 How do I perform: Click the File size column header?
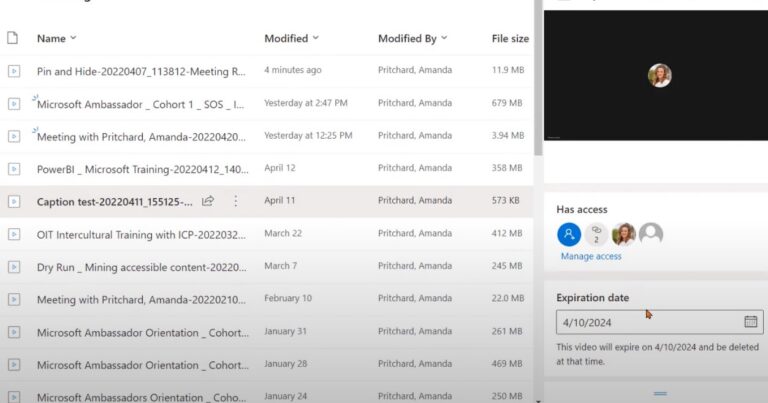510,39
